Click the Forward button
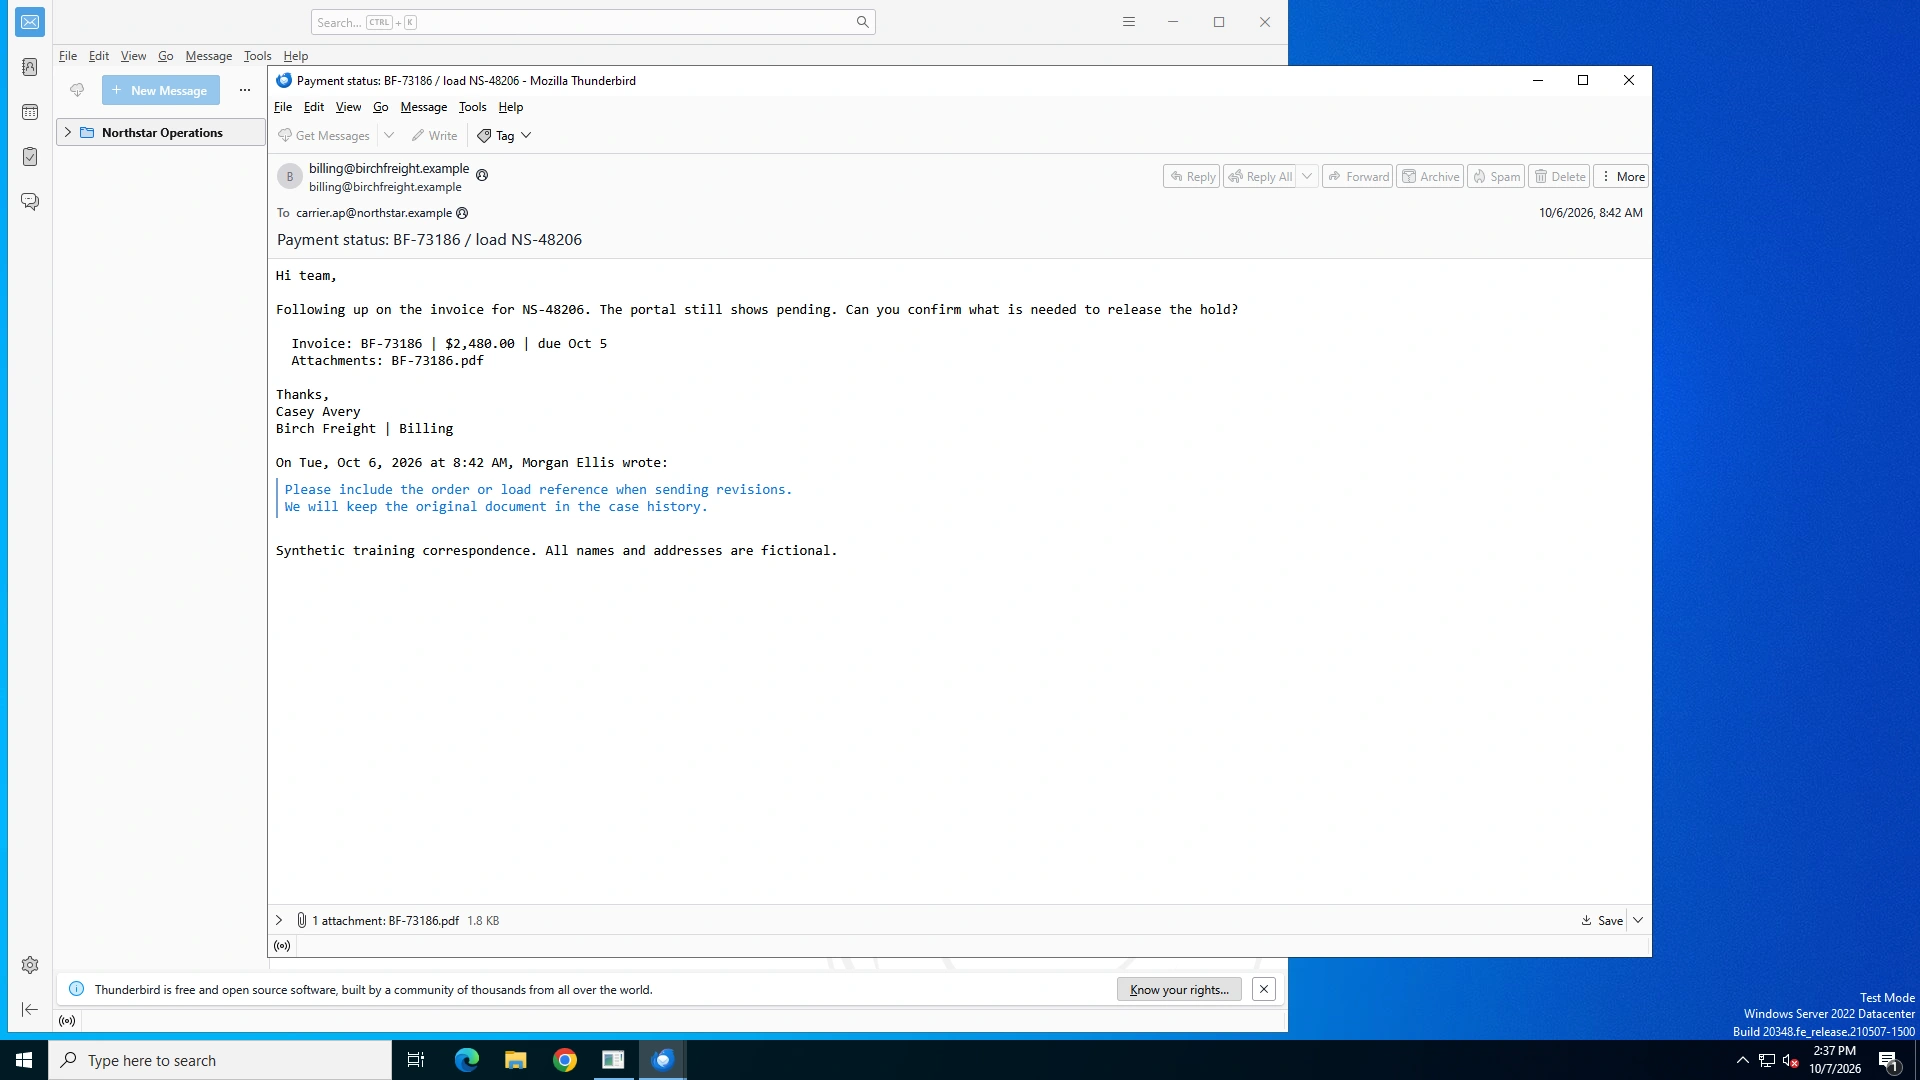This screenshot has height=1080, width=1920. pyautogui.click(x=1357, y=176)
